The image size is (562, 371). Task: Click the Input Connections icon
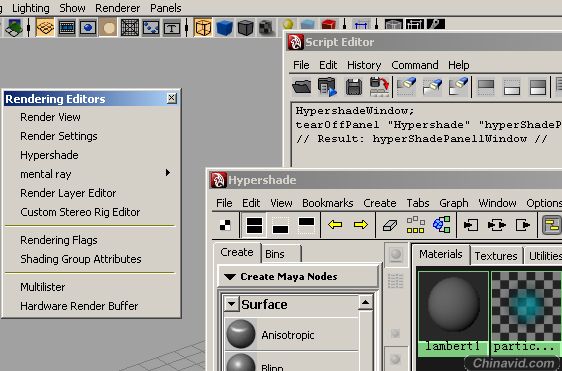(x=470, y=225)
